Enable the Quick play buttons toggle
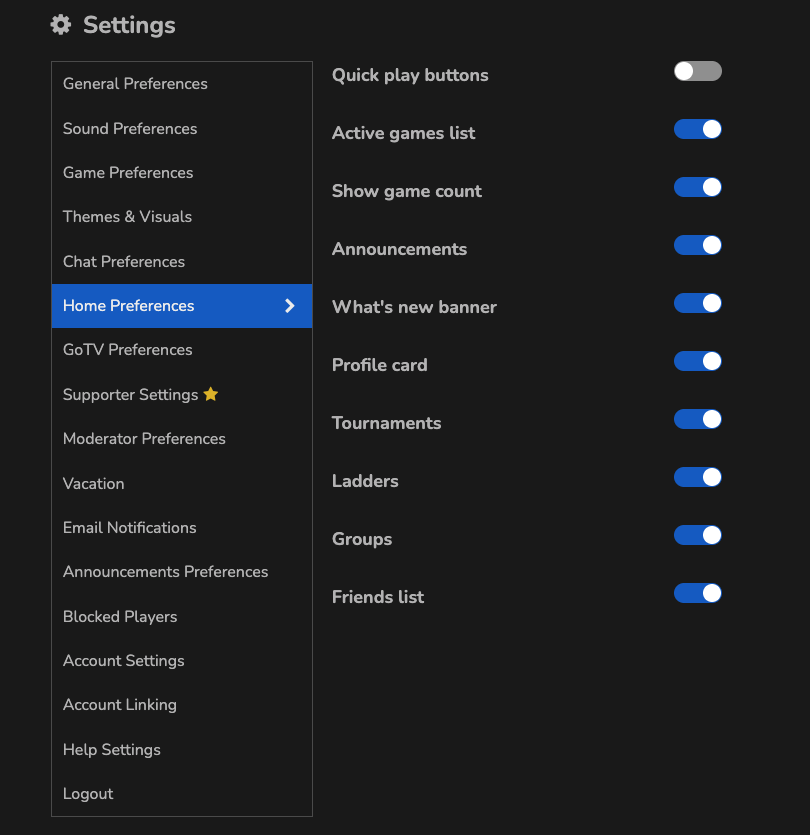 click(x=697, y=71)
